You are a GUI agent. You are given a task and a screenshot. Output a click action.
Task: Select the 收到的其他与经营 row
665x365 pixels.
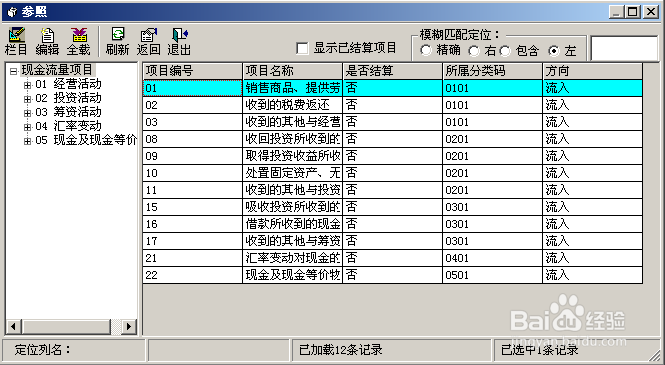(393, 122)
